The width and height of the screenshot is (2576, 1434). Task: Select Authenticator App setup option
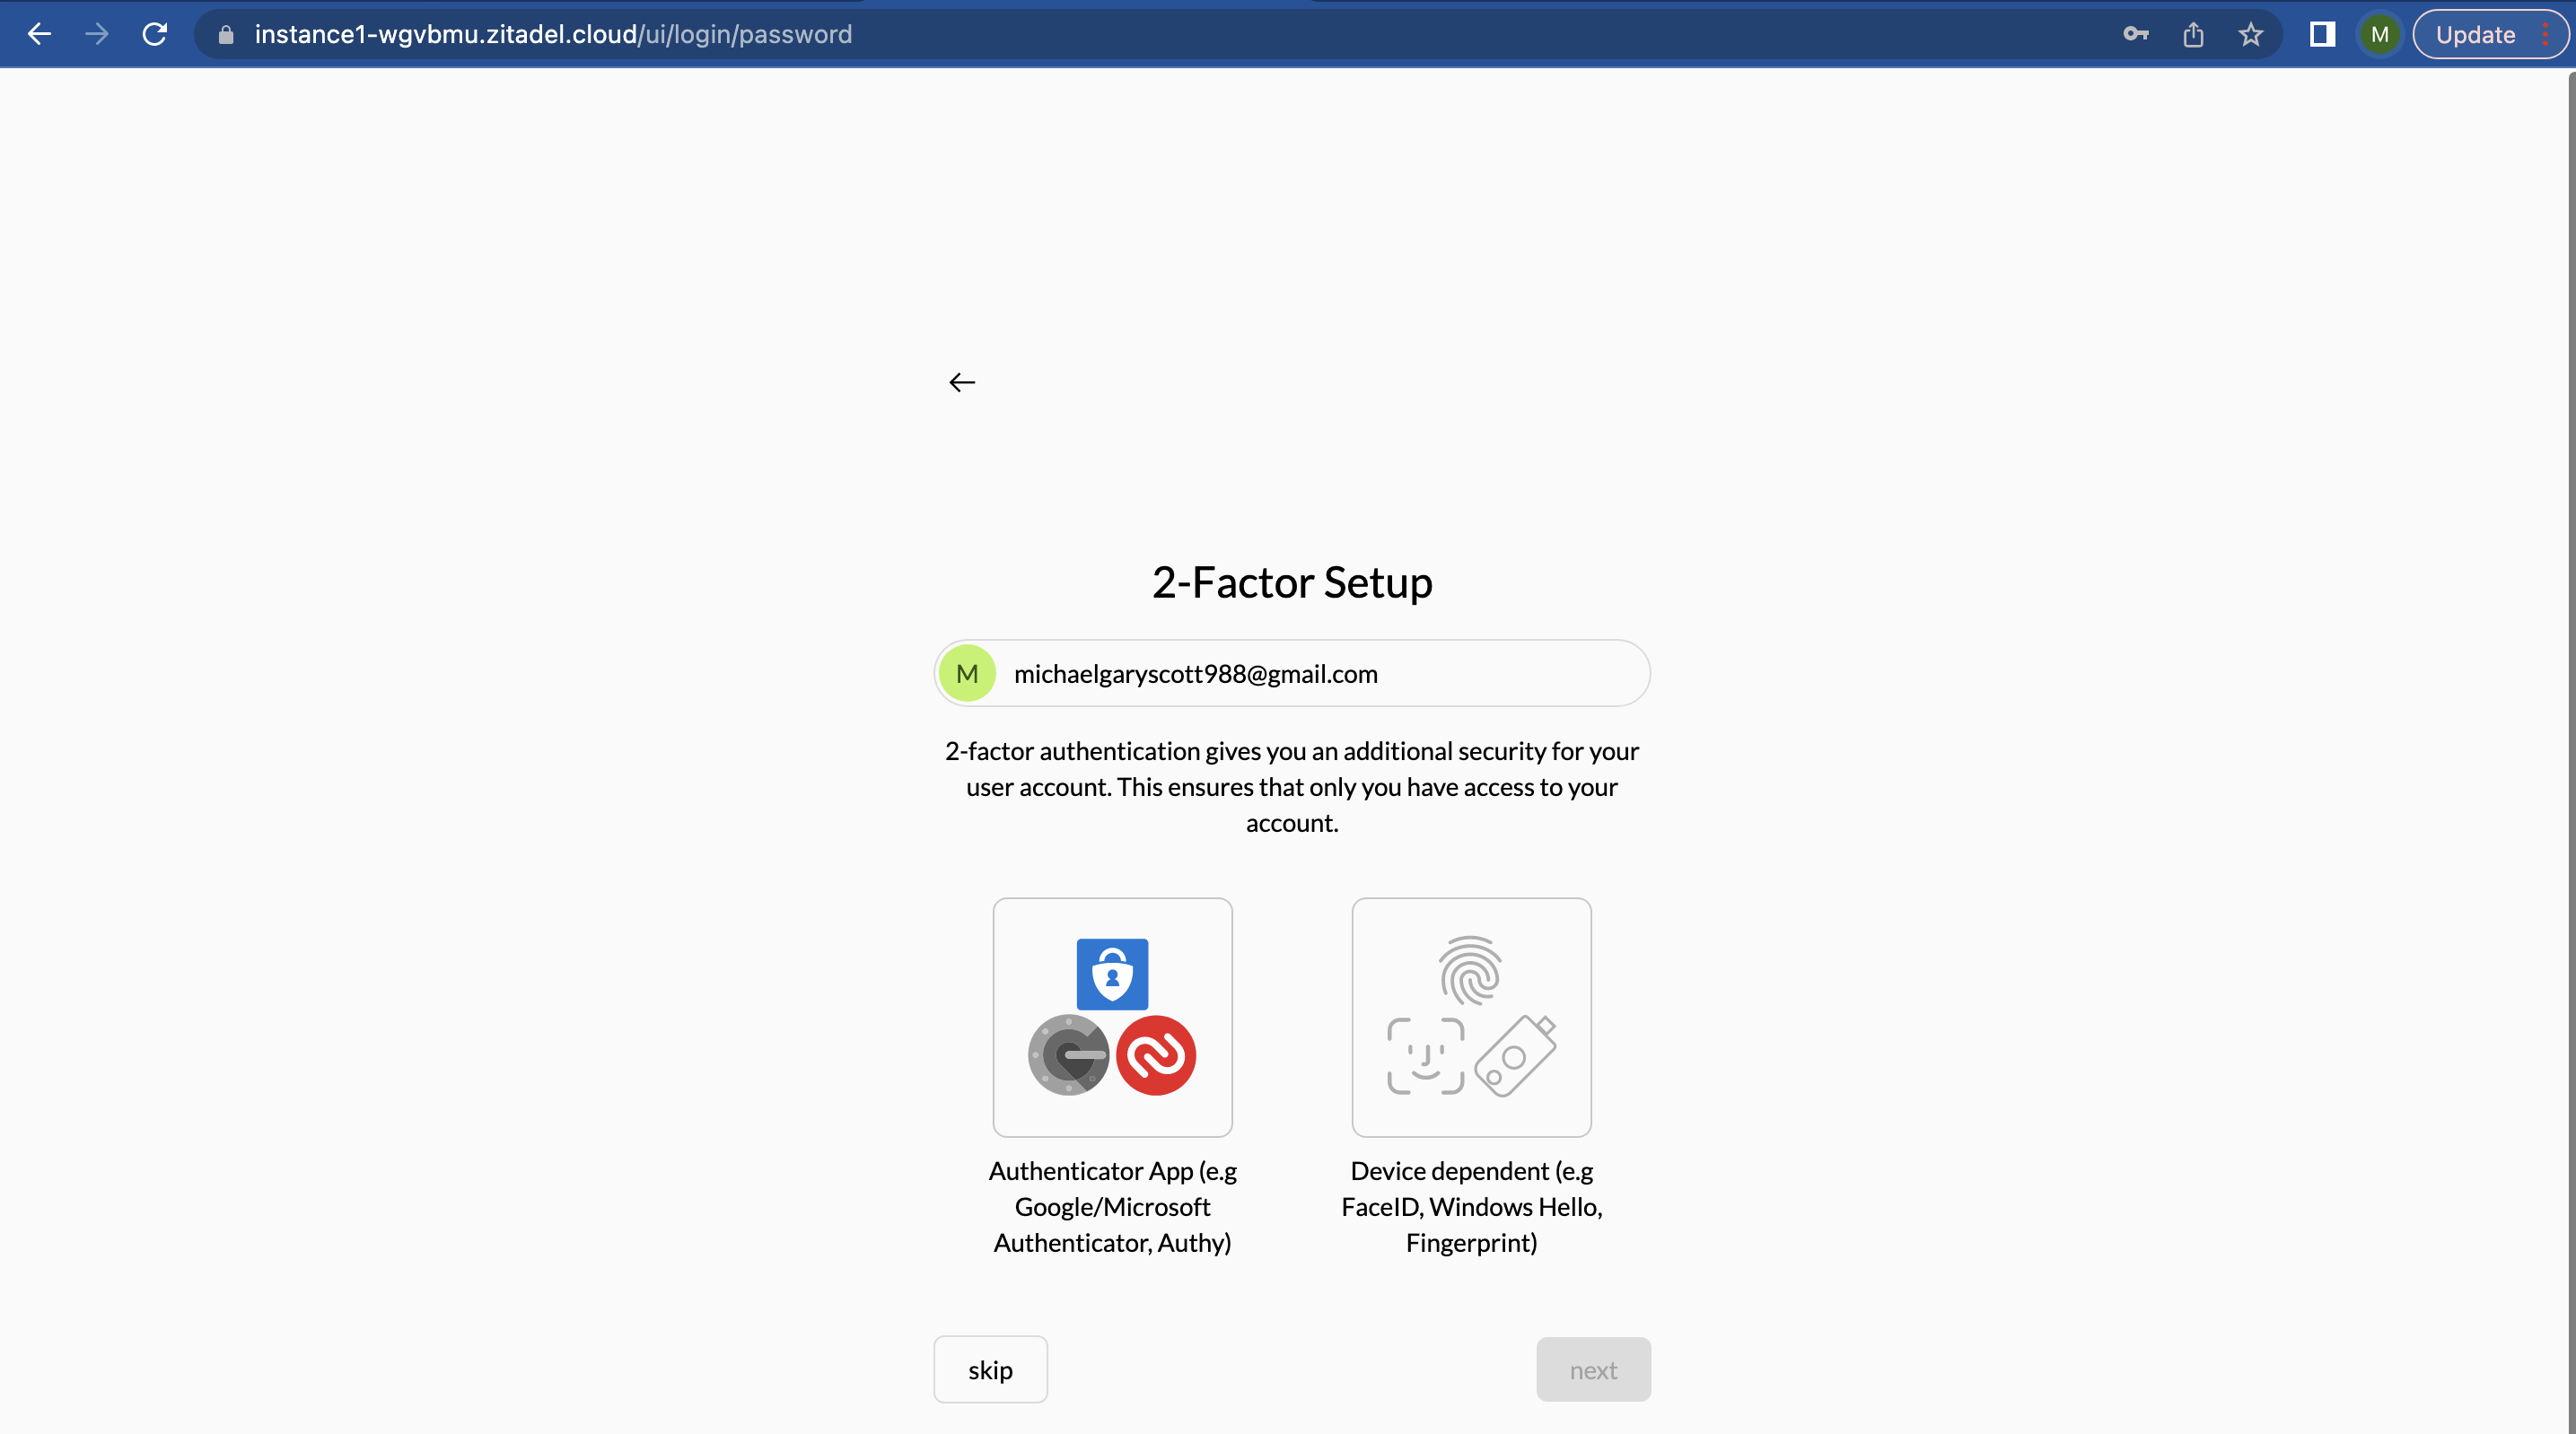click(1112, 1016)
